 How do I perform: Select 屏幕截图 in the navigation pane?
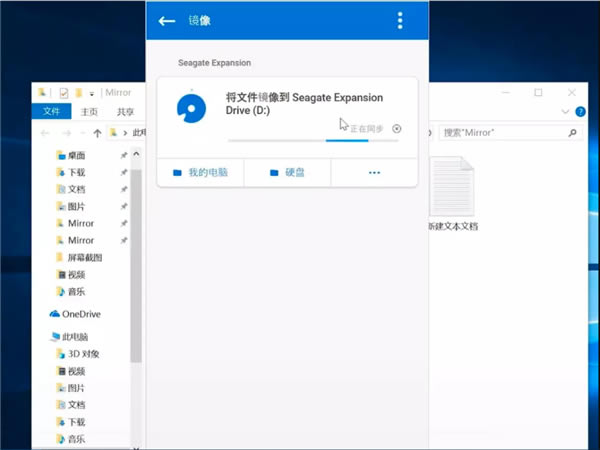pyautogui.click(x=80, y=258)
